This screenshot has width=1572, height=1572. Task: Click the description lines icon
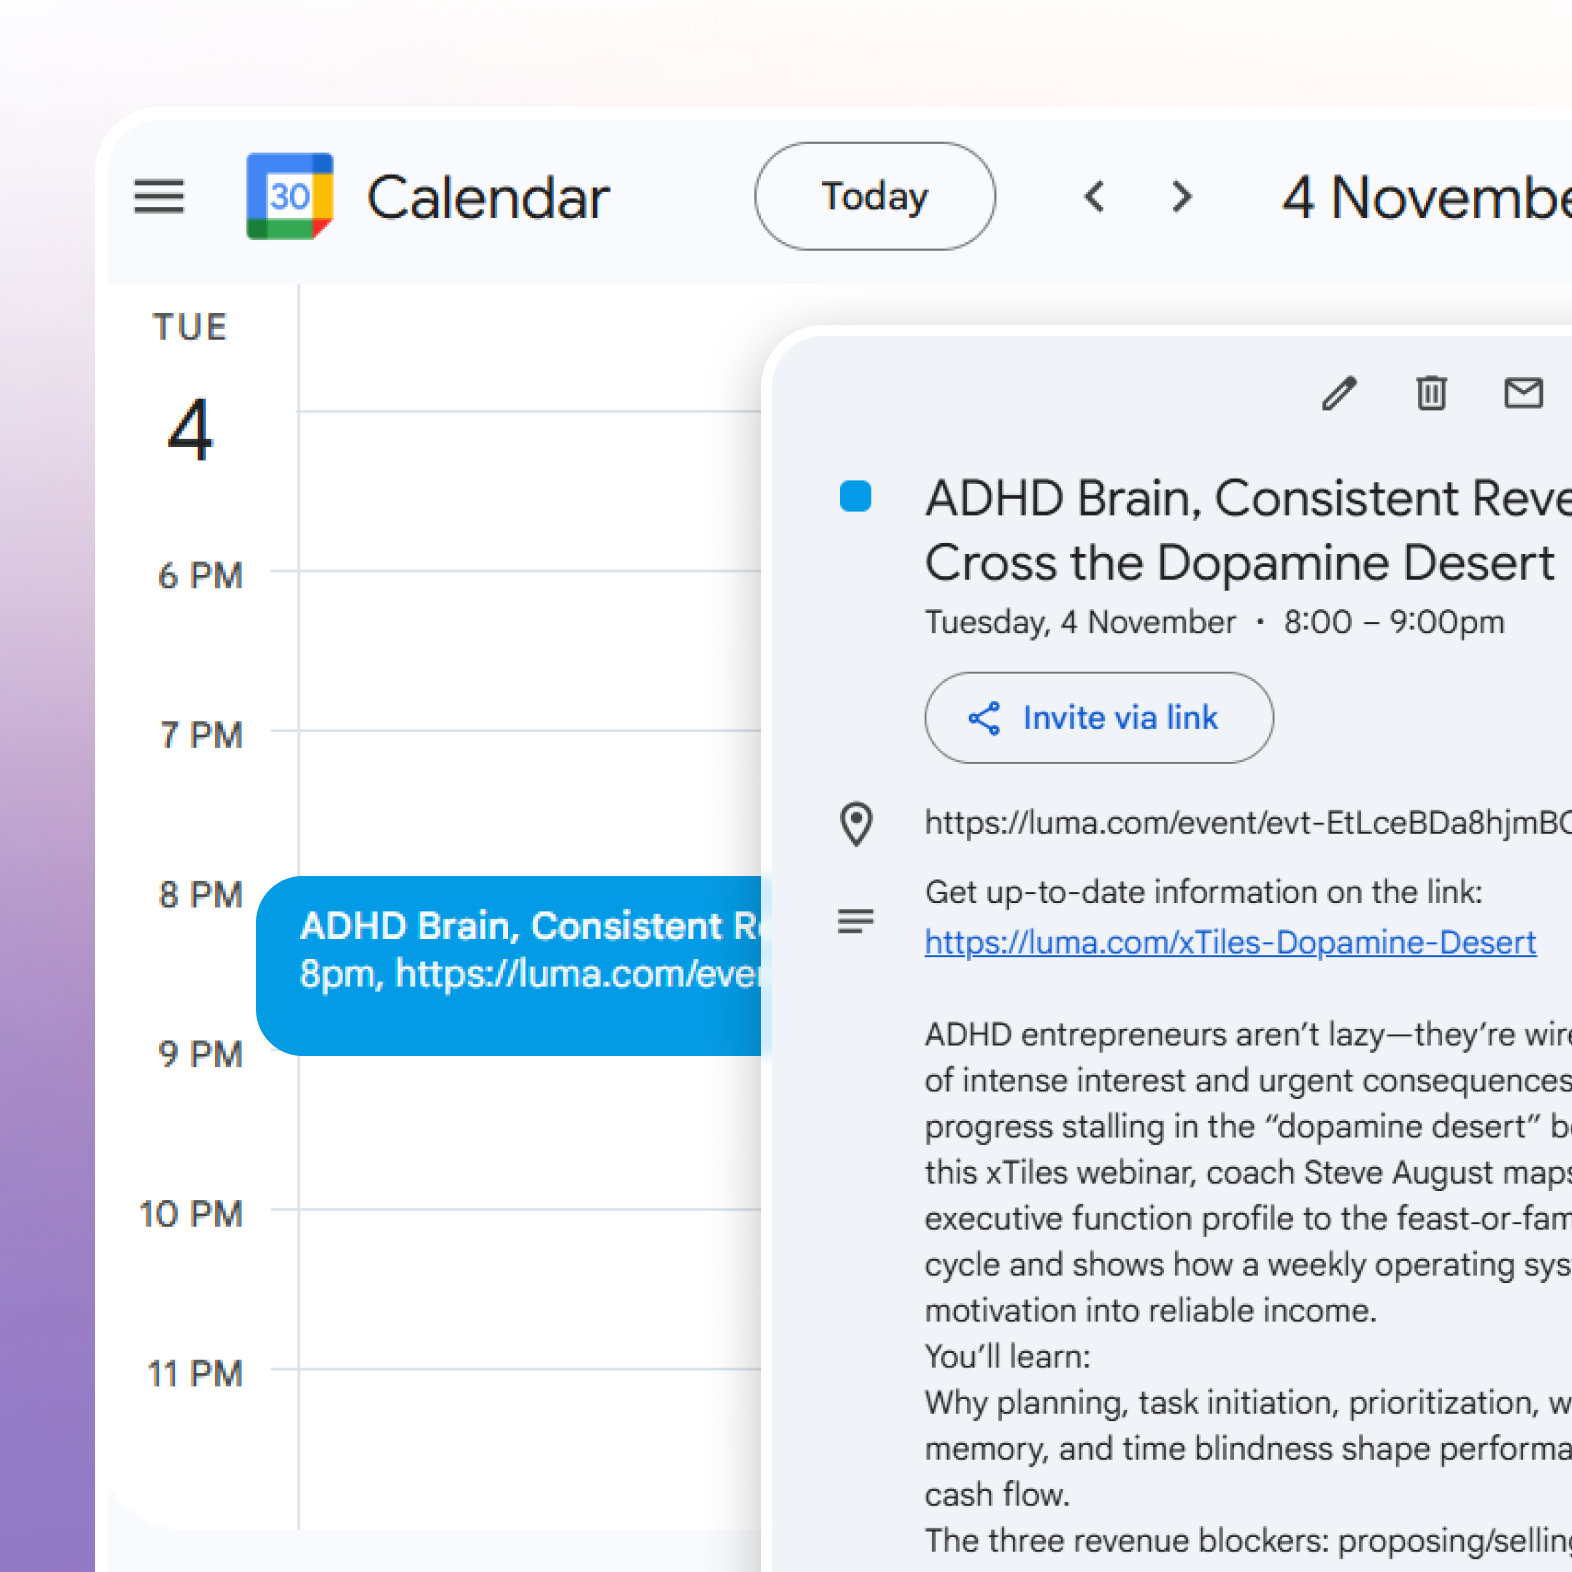(x=856, y=921)
